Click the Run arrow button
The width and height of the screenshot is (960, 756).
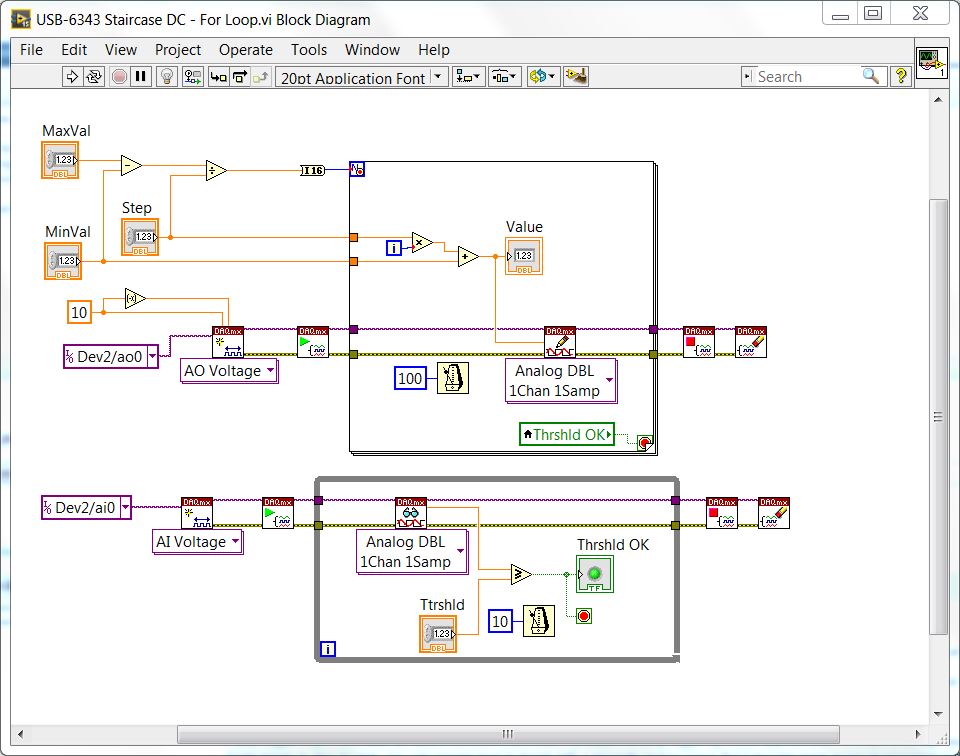[72, 77]
